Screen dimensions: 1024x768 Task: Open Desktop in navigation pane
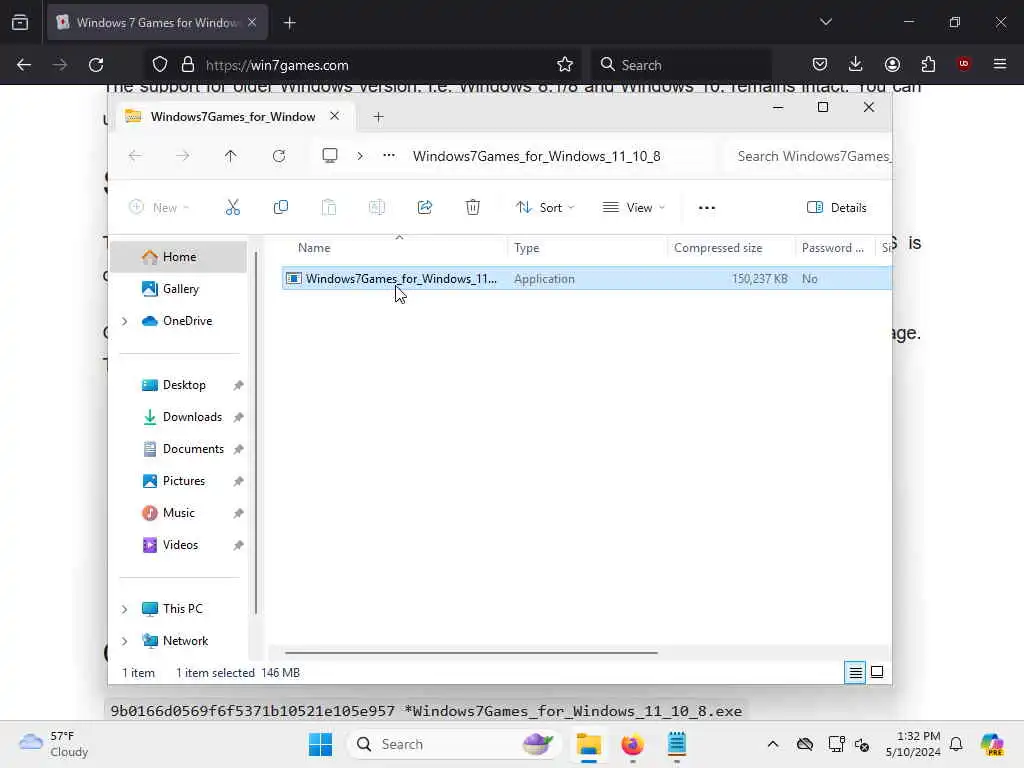click(x=178, y=385)
